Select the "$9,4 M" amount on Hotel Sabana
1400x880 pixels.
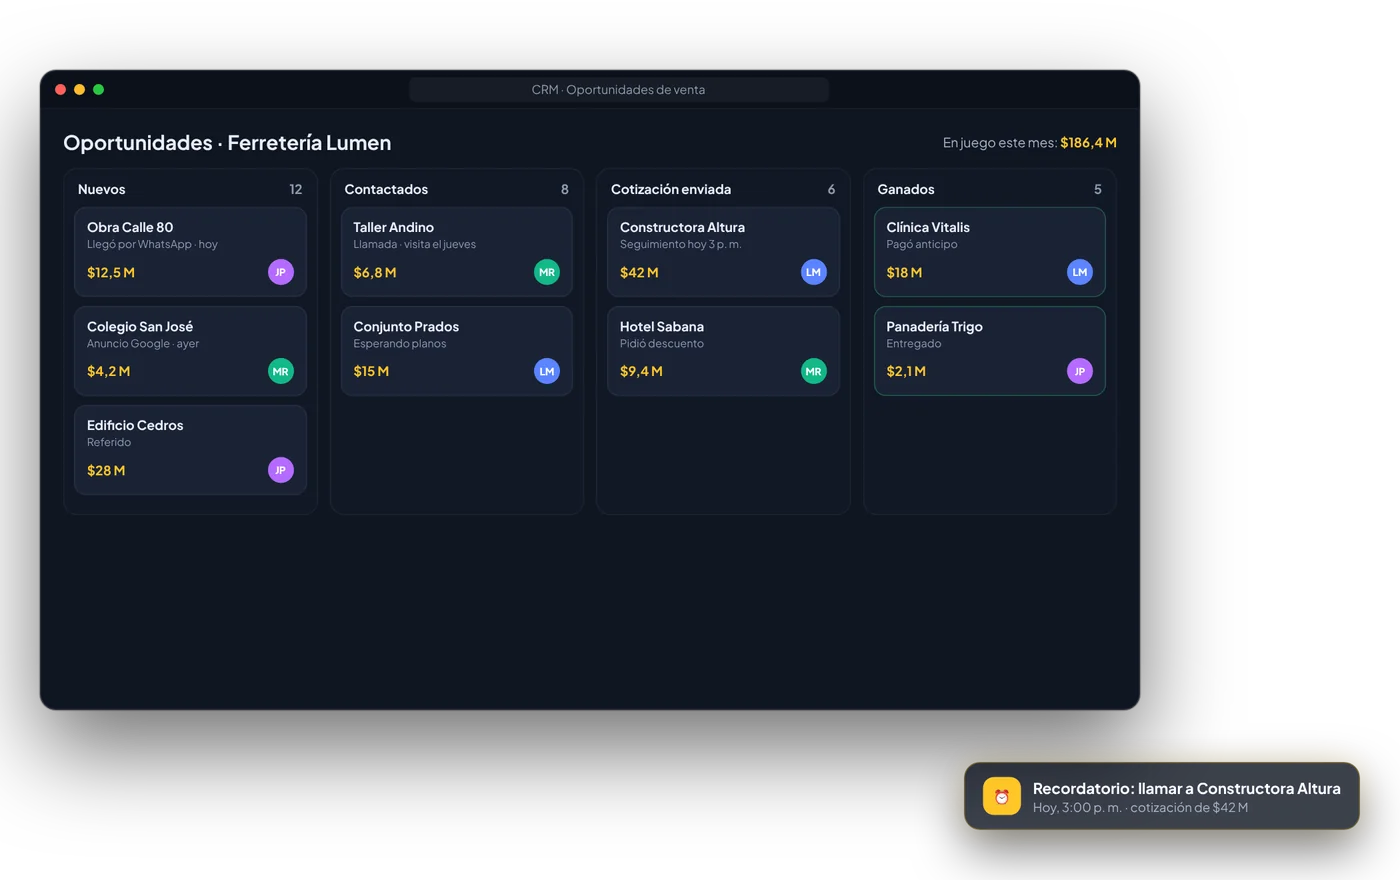tap(641, 371)
